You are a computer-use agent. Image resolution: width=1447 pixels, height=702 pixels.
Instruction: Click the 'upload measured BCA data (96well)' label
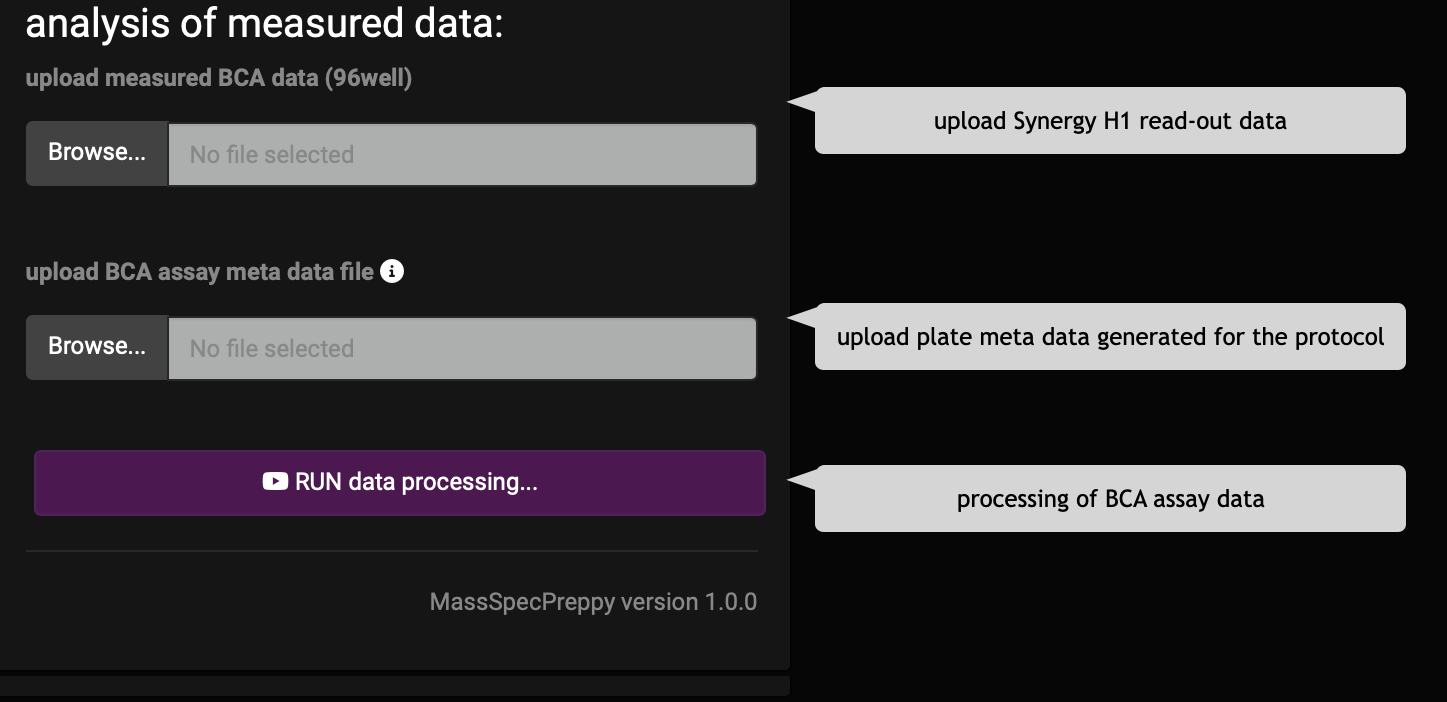(218, 78)
